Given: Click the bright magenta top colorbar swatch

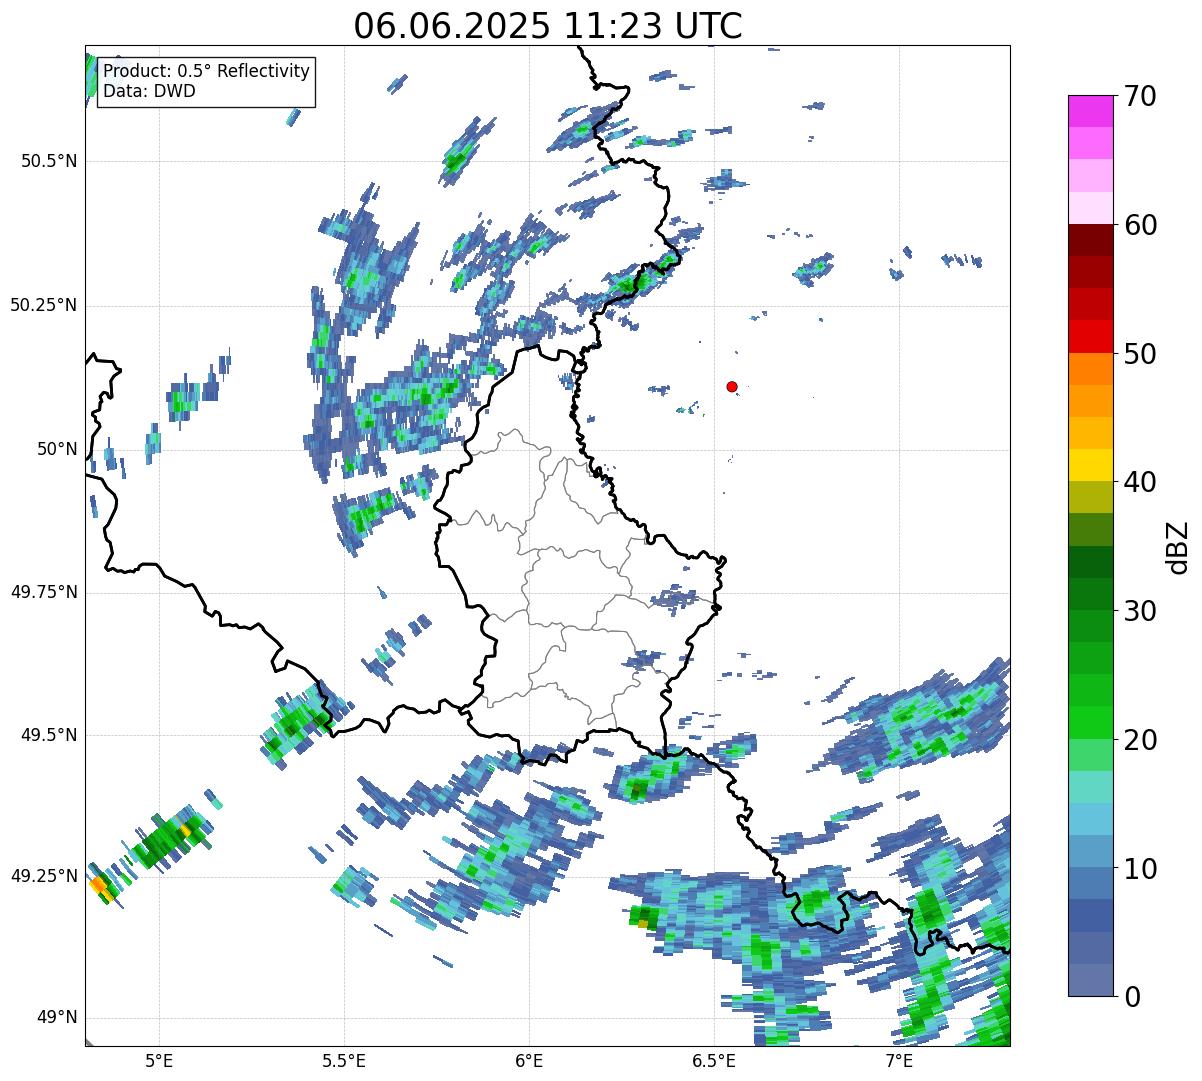Looking at the screenshot, I should 1090,111.
